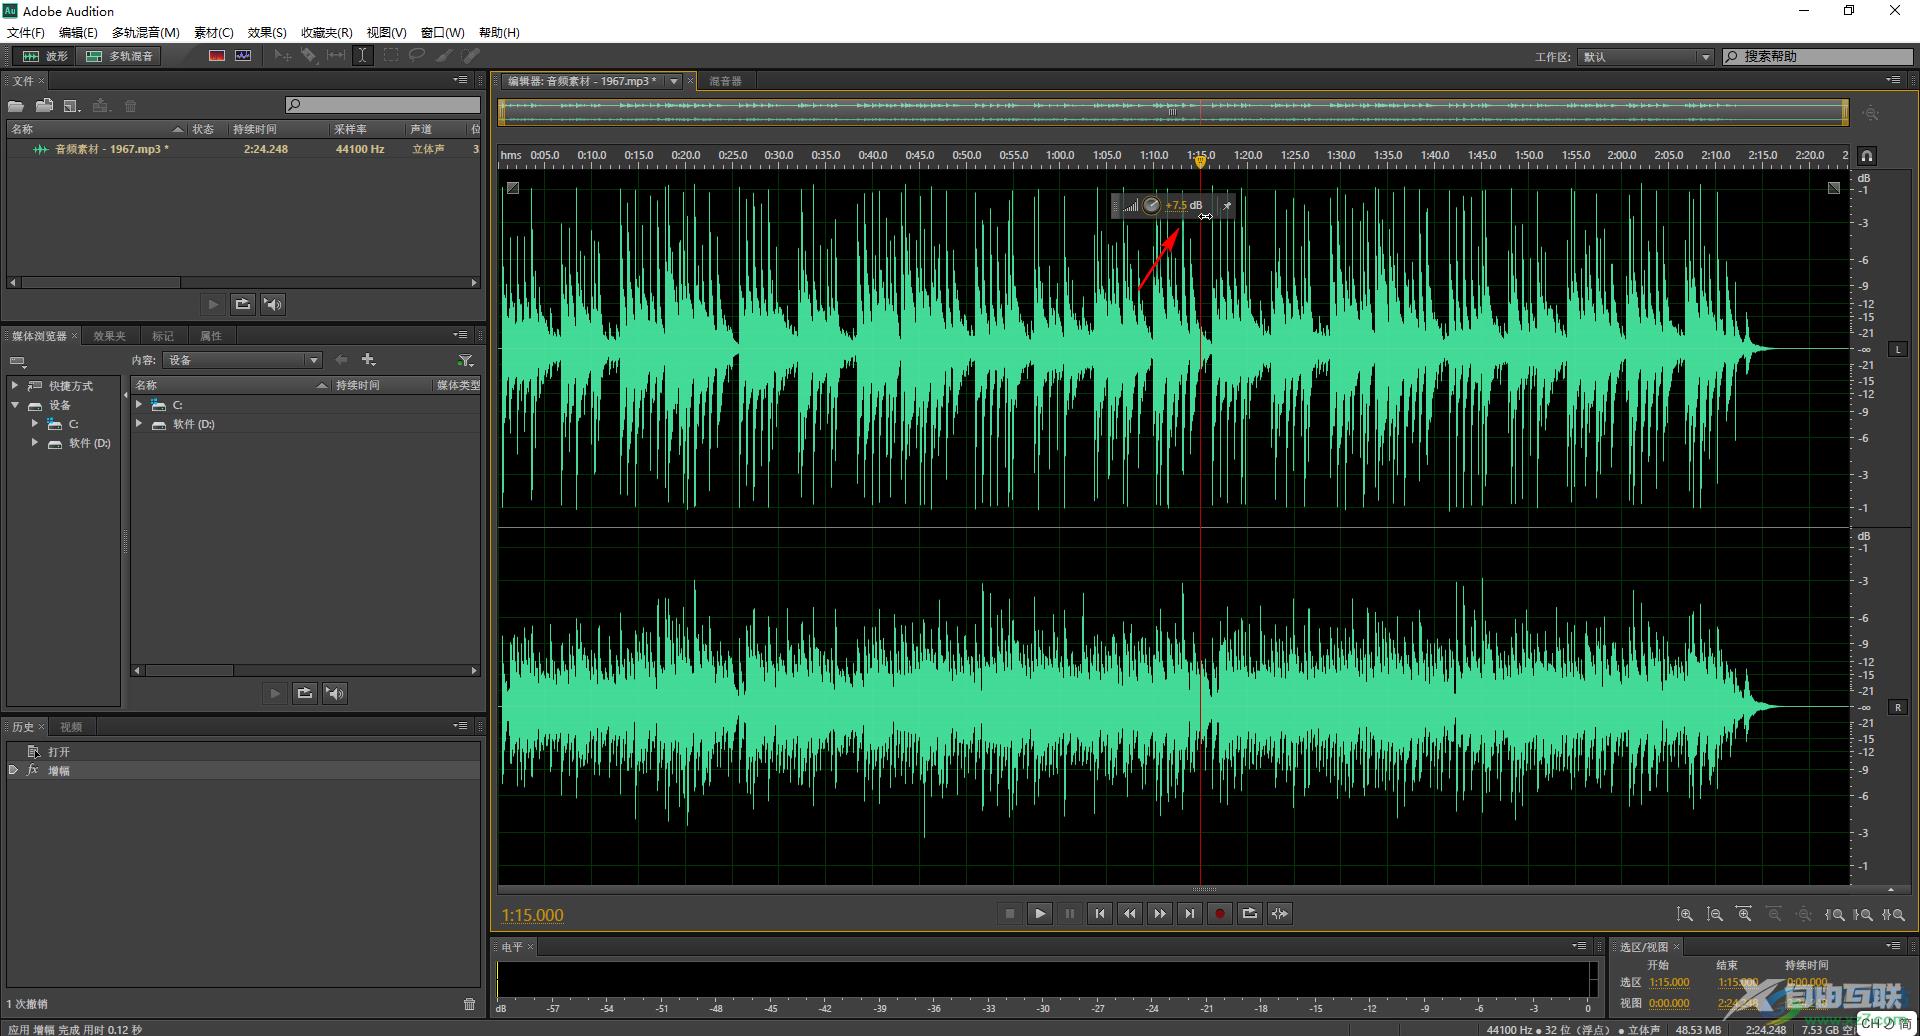The height and width of the screenshot is (1036, 1920).
Task: Pin the HUD gain control
Action: [1227, 206]
